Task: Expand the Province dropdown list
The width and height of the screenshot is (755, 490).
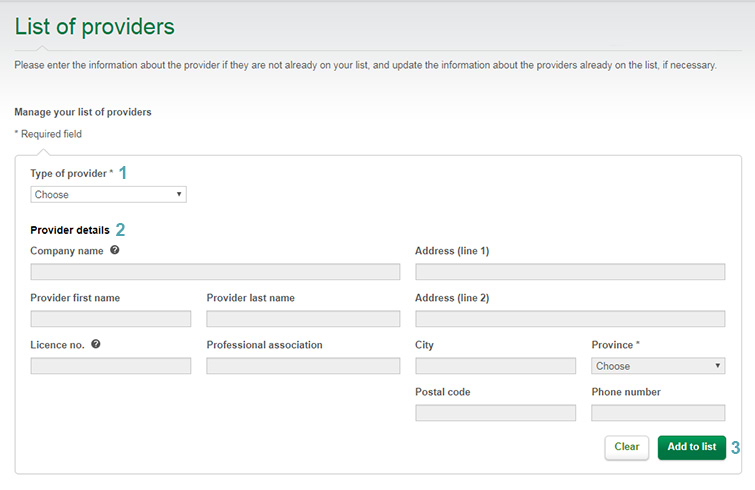Action: pyautogui.click(x=658, y=366)
